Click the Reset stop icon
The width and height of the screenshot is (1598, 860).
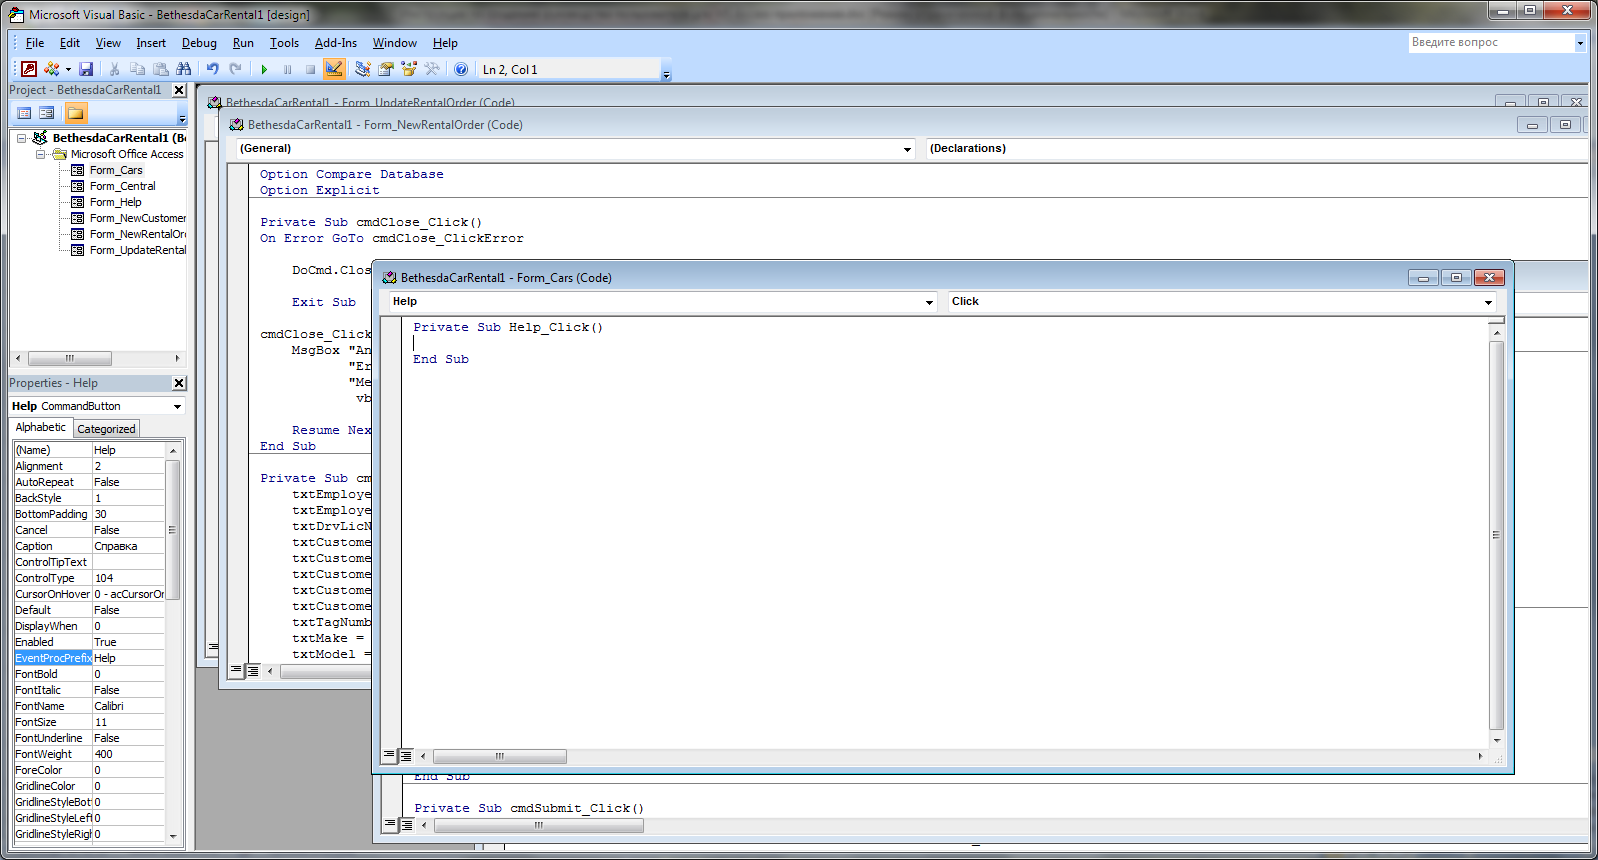[310, 69]
